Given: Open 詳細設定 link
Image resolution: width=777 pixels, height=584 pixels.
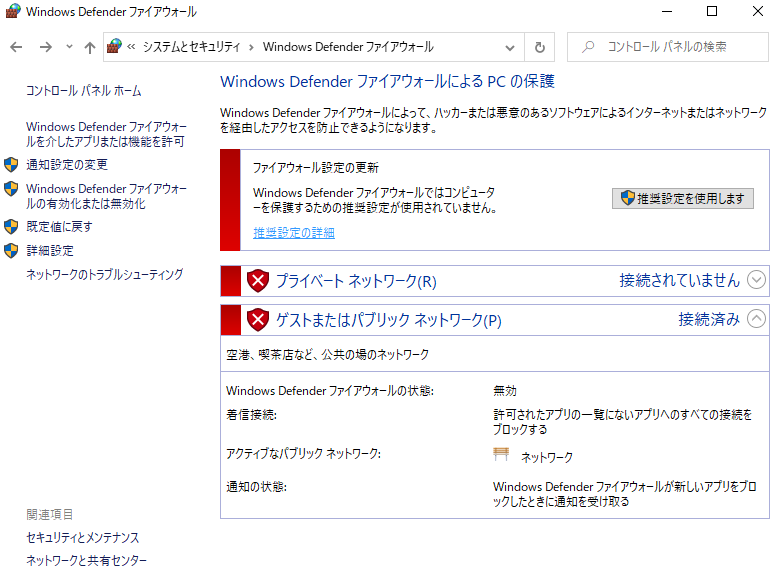Looking at the screenshot, I should tap(50, 251).
